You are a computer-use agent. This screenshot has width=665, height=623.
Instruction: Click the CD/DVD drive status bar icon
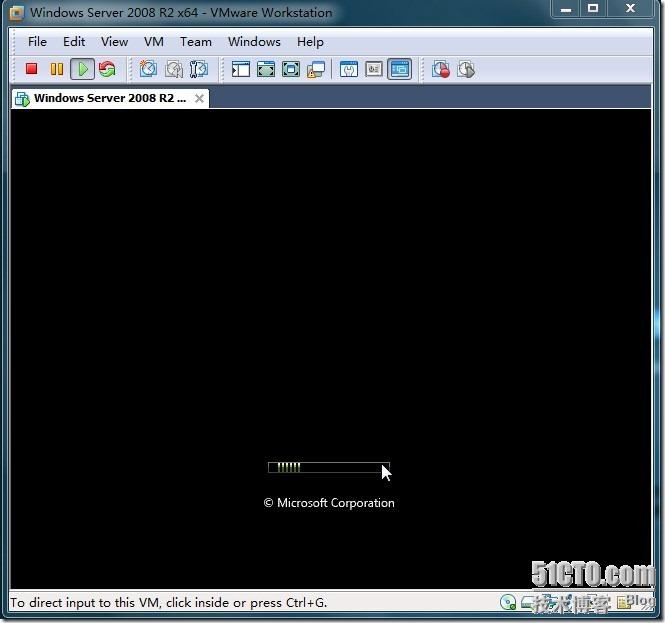508,602
